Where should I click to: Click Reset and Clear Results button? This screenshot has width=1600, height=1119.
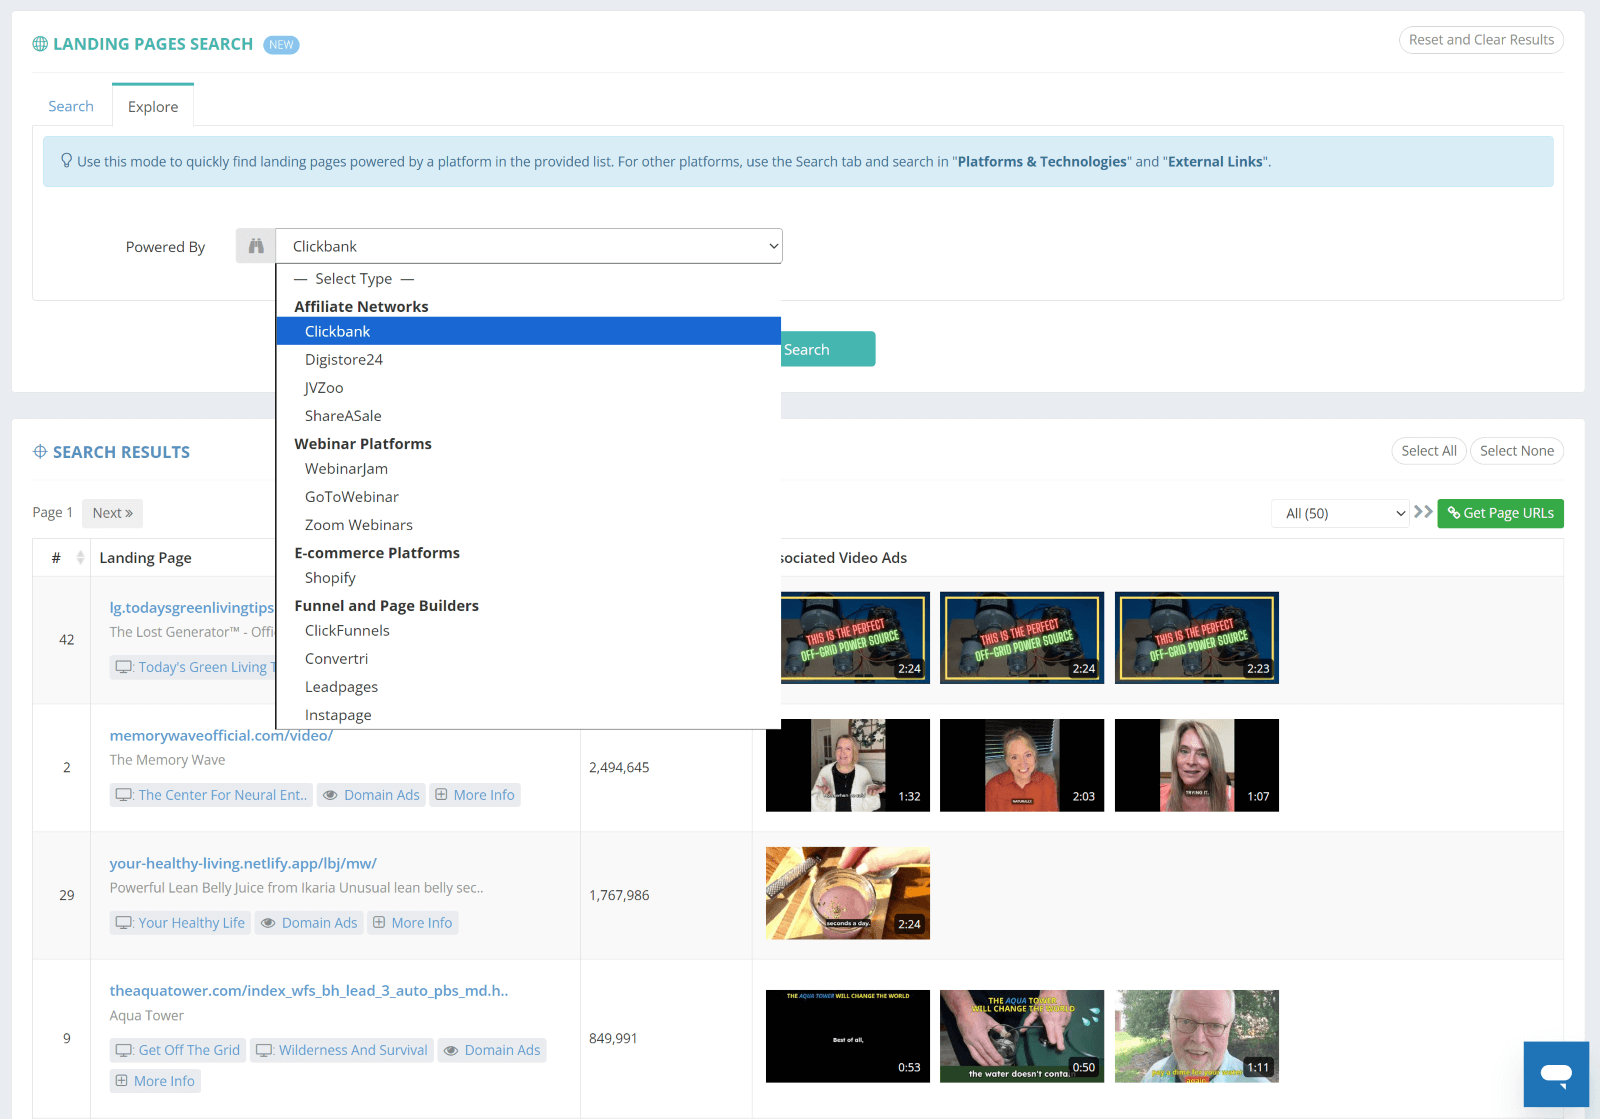1481,40
